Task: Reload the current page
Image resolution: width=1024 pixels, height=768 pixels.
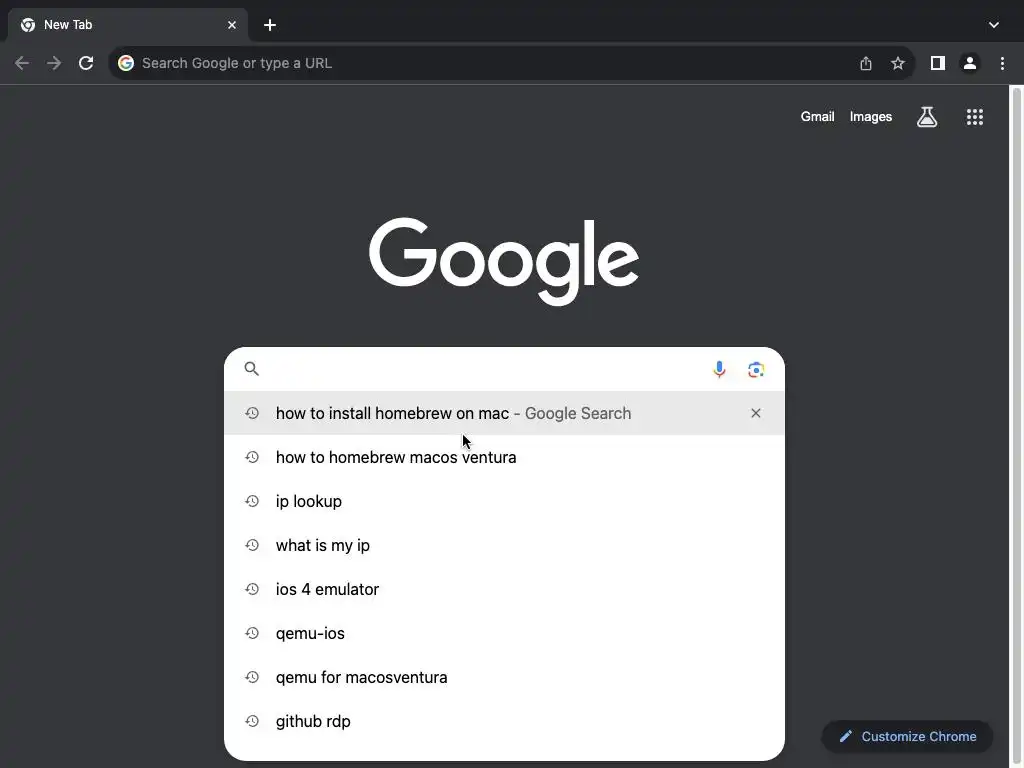Action: [x=86, y=63]
